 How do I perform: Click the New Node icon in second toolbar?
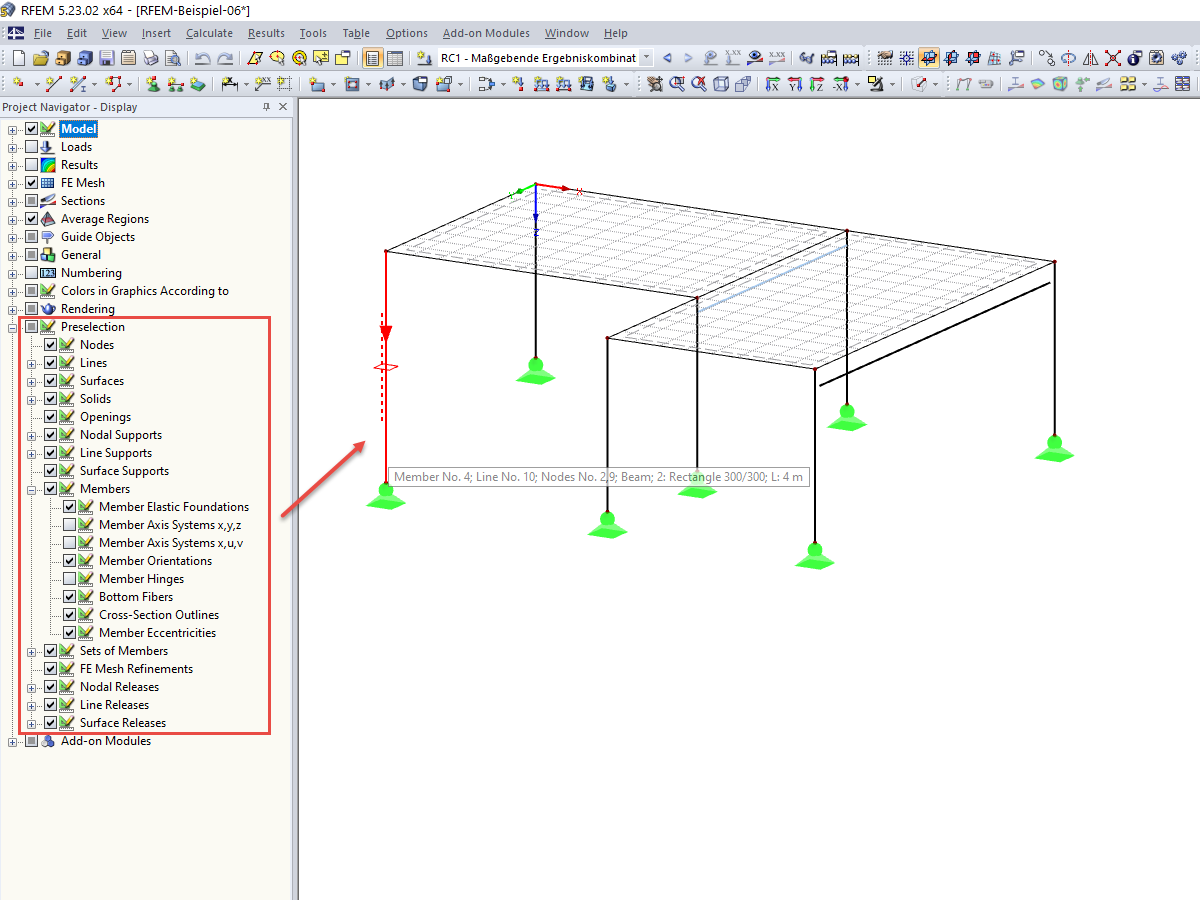pos(20,84)
